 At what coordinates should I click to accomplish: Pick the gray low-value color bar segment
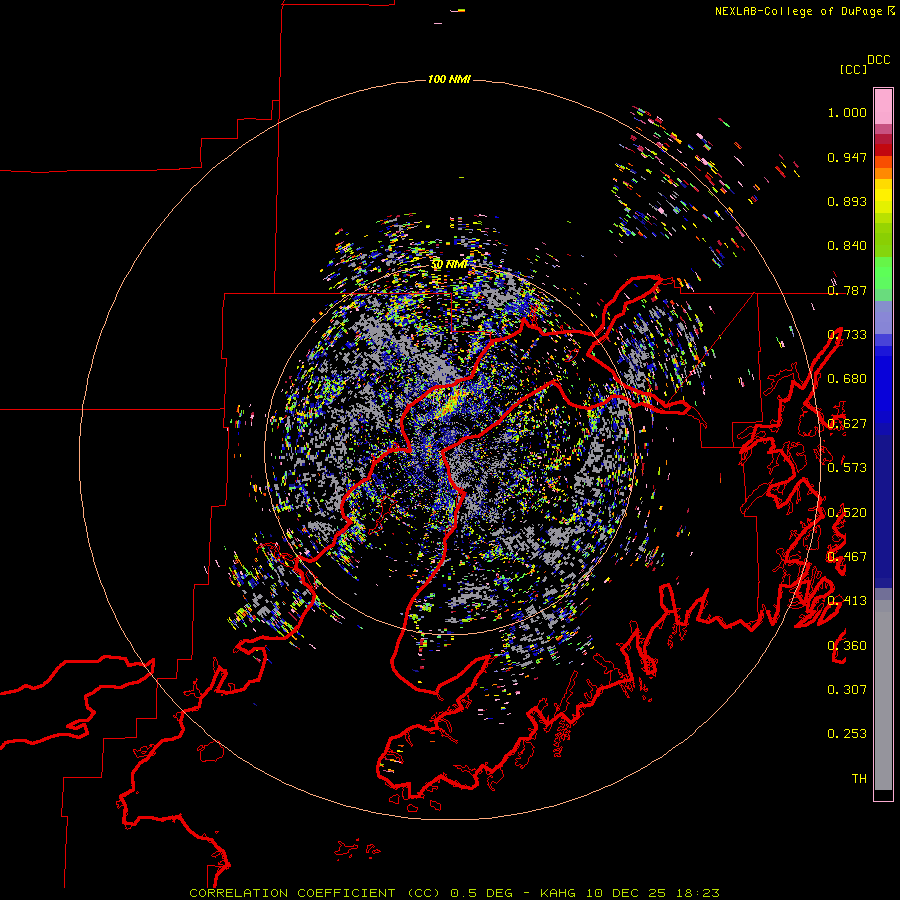(x=883, y=695)
